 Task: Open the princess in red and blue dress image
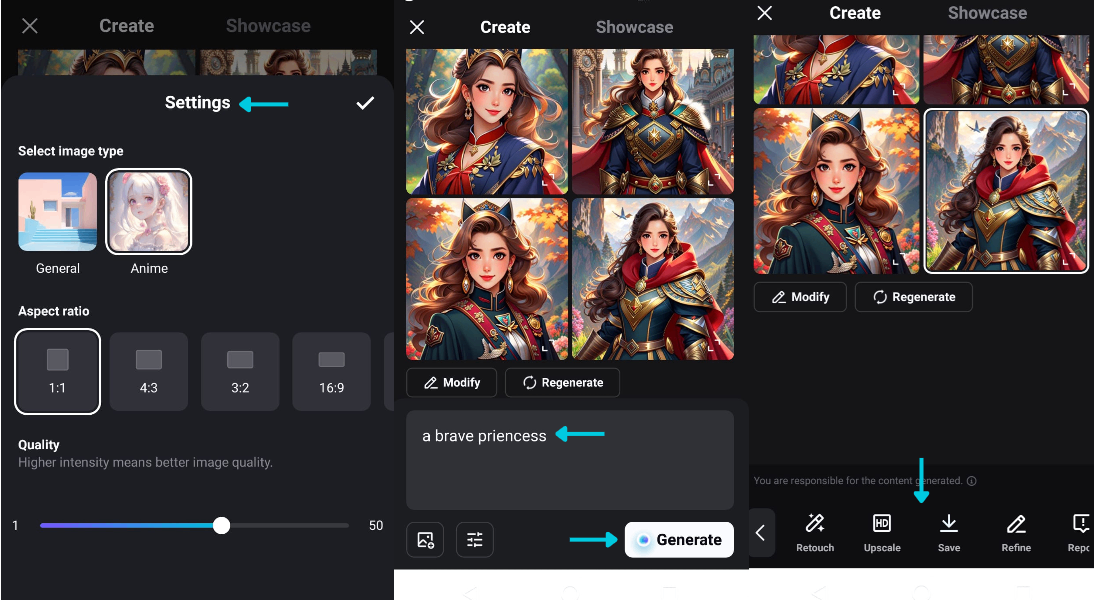coord(487,121)
